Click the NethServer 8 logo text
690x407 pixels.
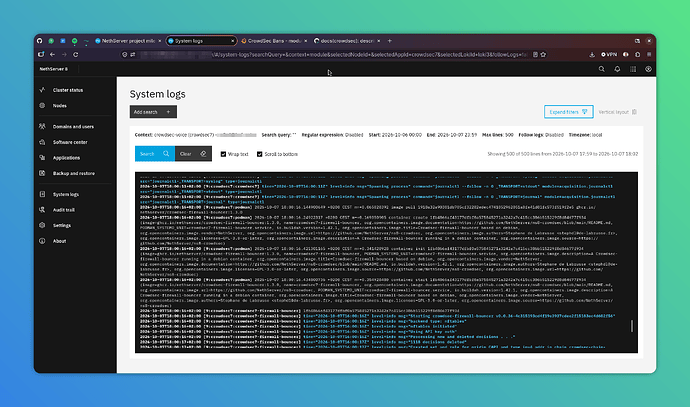coord(54,69)
